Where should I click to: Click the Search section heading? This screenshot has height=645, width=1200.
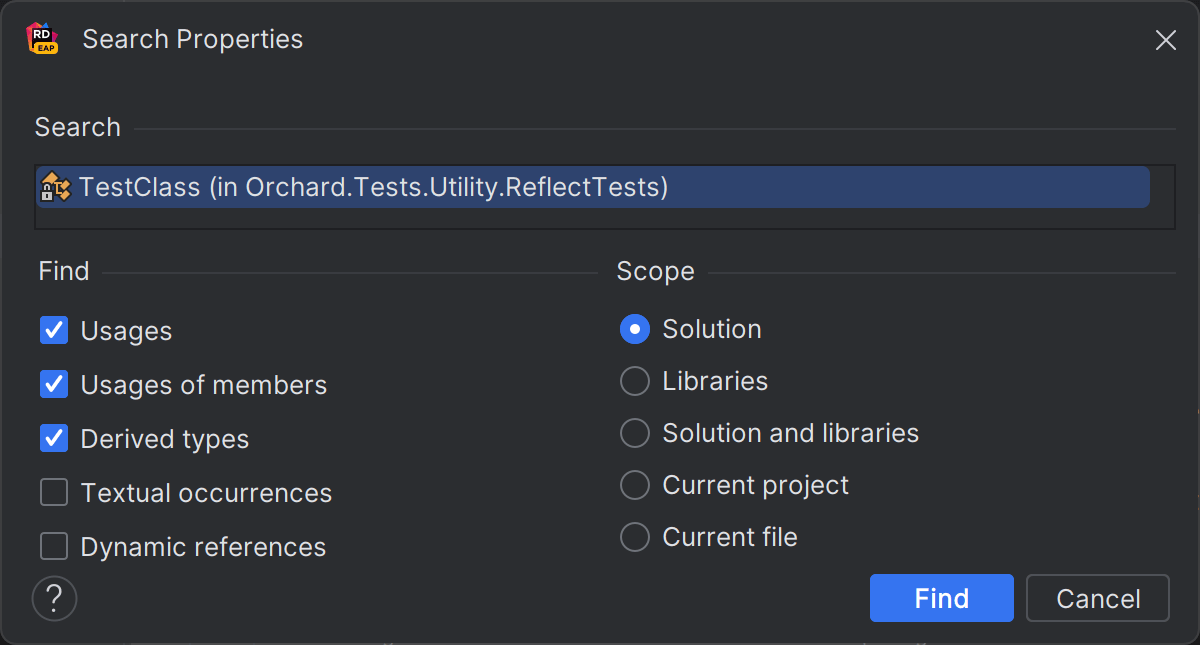coord(77,127)
